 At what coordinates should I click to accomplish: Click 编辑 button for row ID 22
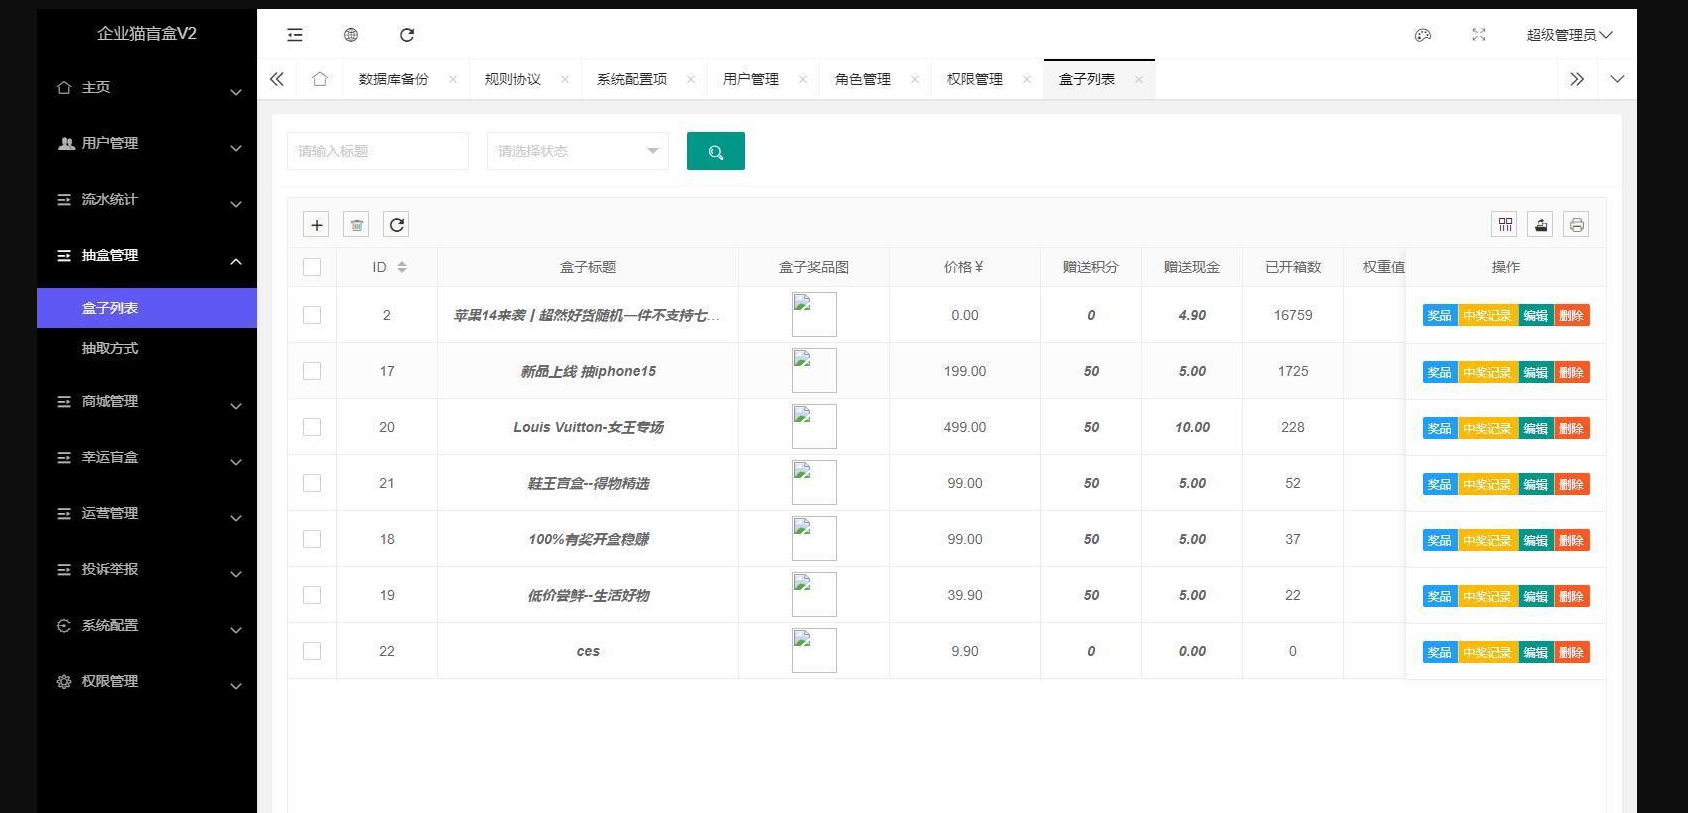pyautogui.click(x=1535, y=652)
